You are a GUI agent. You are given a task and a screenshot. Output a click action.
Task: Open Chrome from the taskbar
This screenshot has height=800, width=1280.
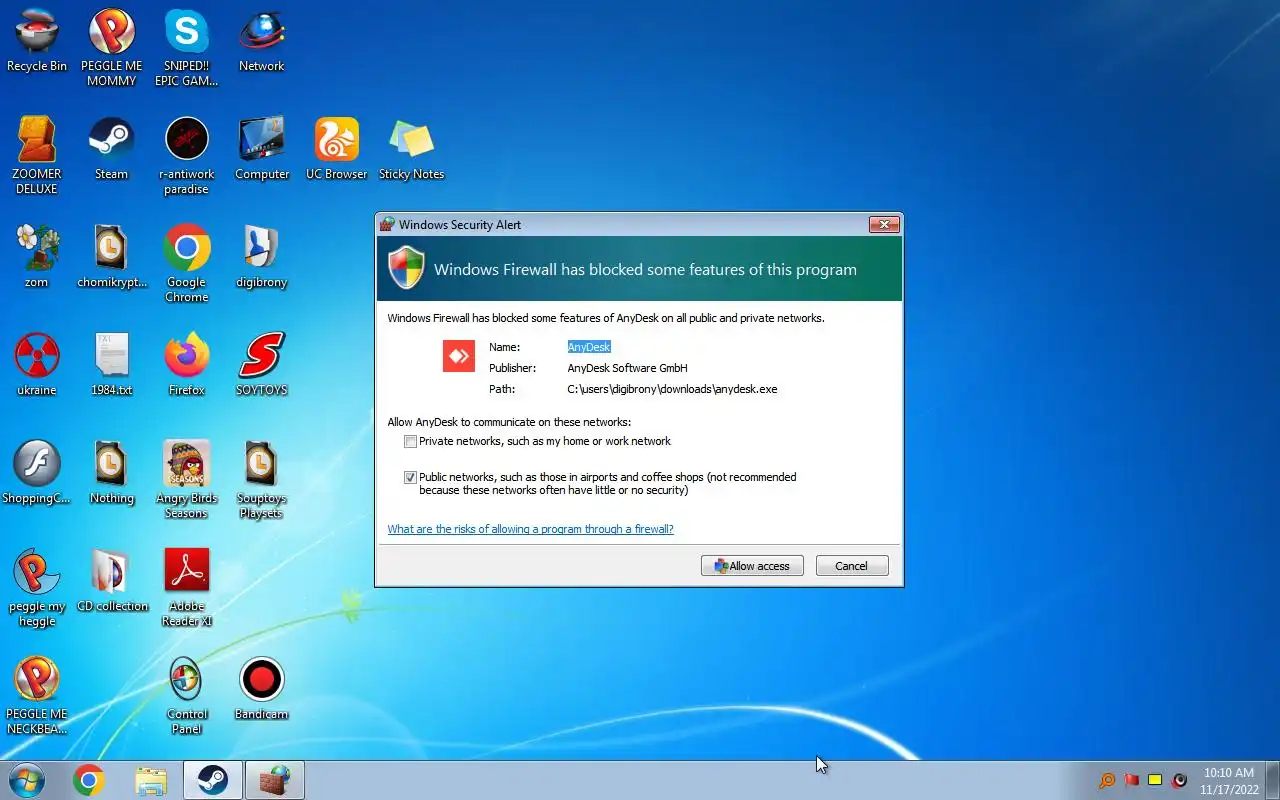coord(89,780)
